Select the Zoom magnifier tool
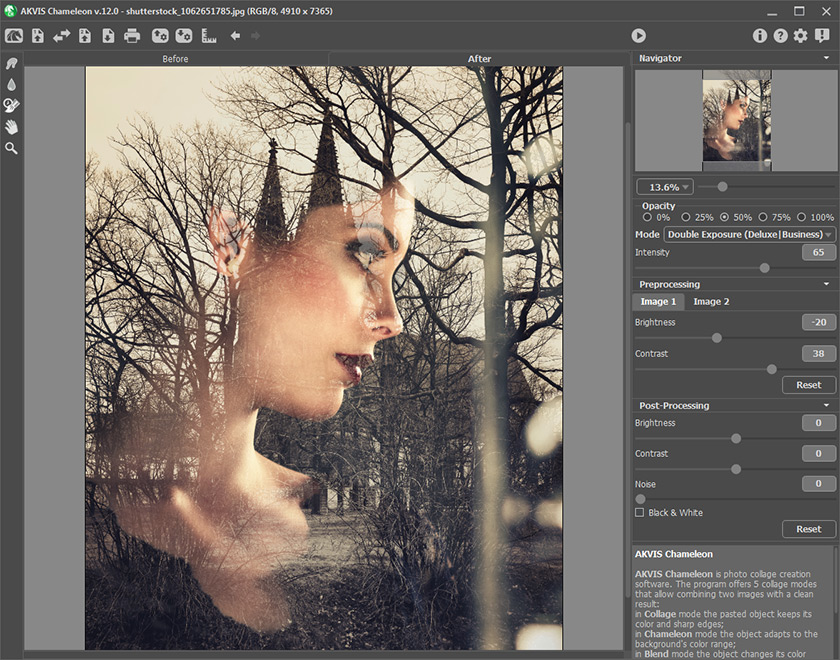 click(x=12, y=148)
